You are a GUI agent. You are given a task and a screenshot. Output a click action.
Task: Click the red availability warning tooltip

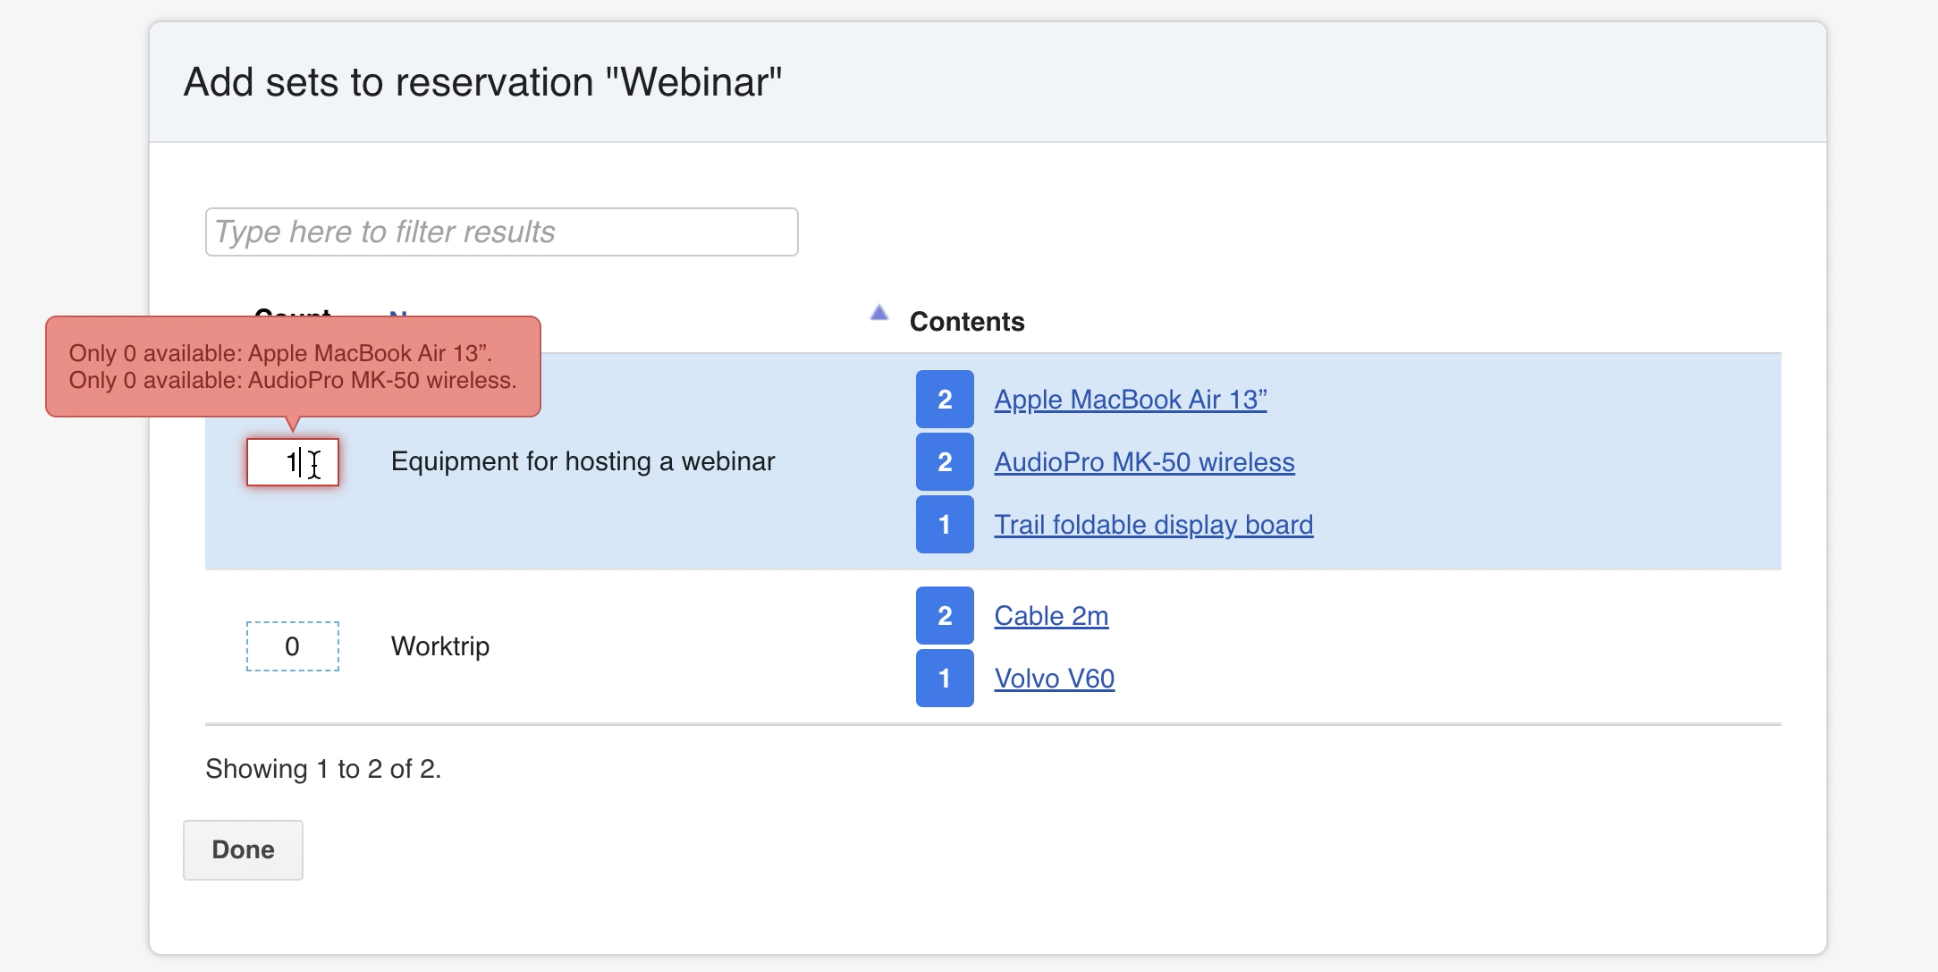[293, 367]
